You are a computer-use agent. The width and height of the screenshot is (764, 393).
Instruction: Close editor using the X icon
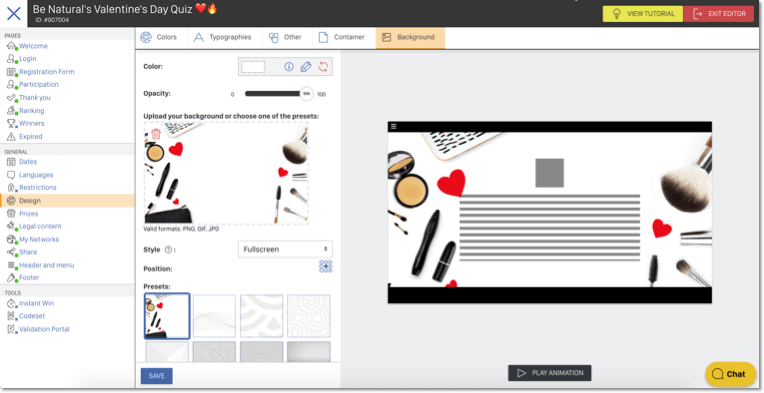click(14, 13)
